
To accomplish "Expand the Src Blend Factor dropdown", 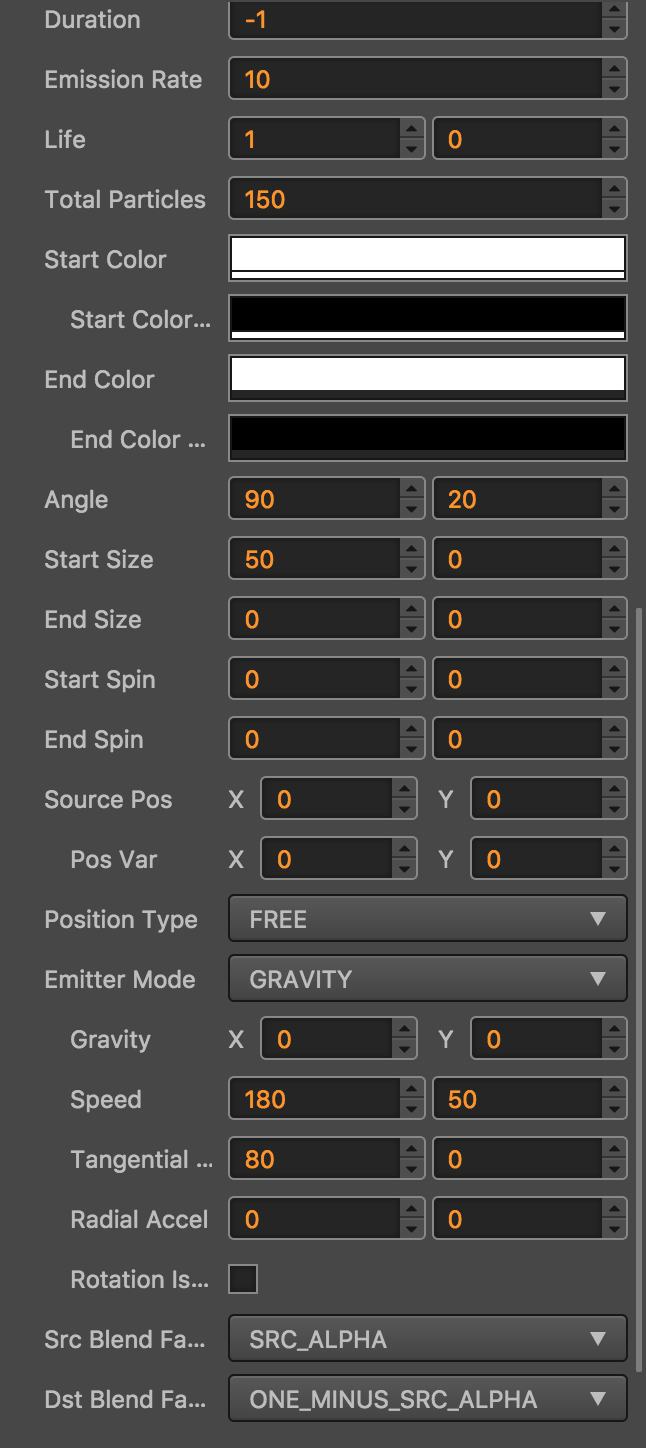I will click(427, 1339).
